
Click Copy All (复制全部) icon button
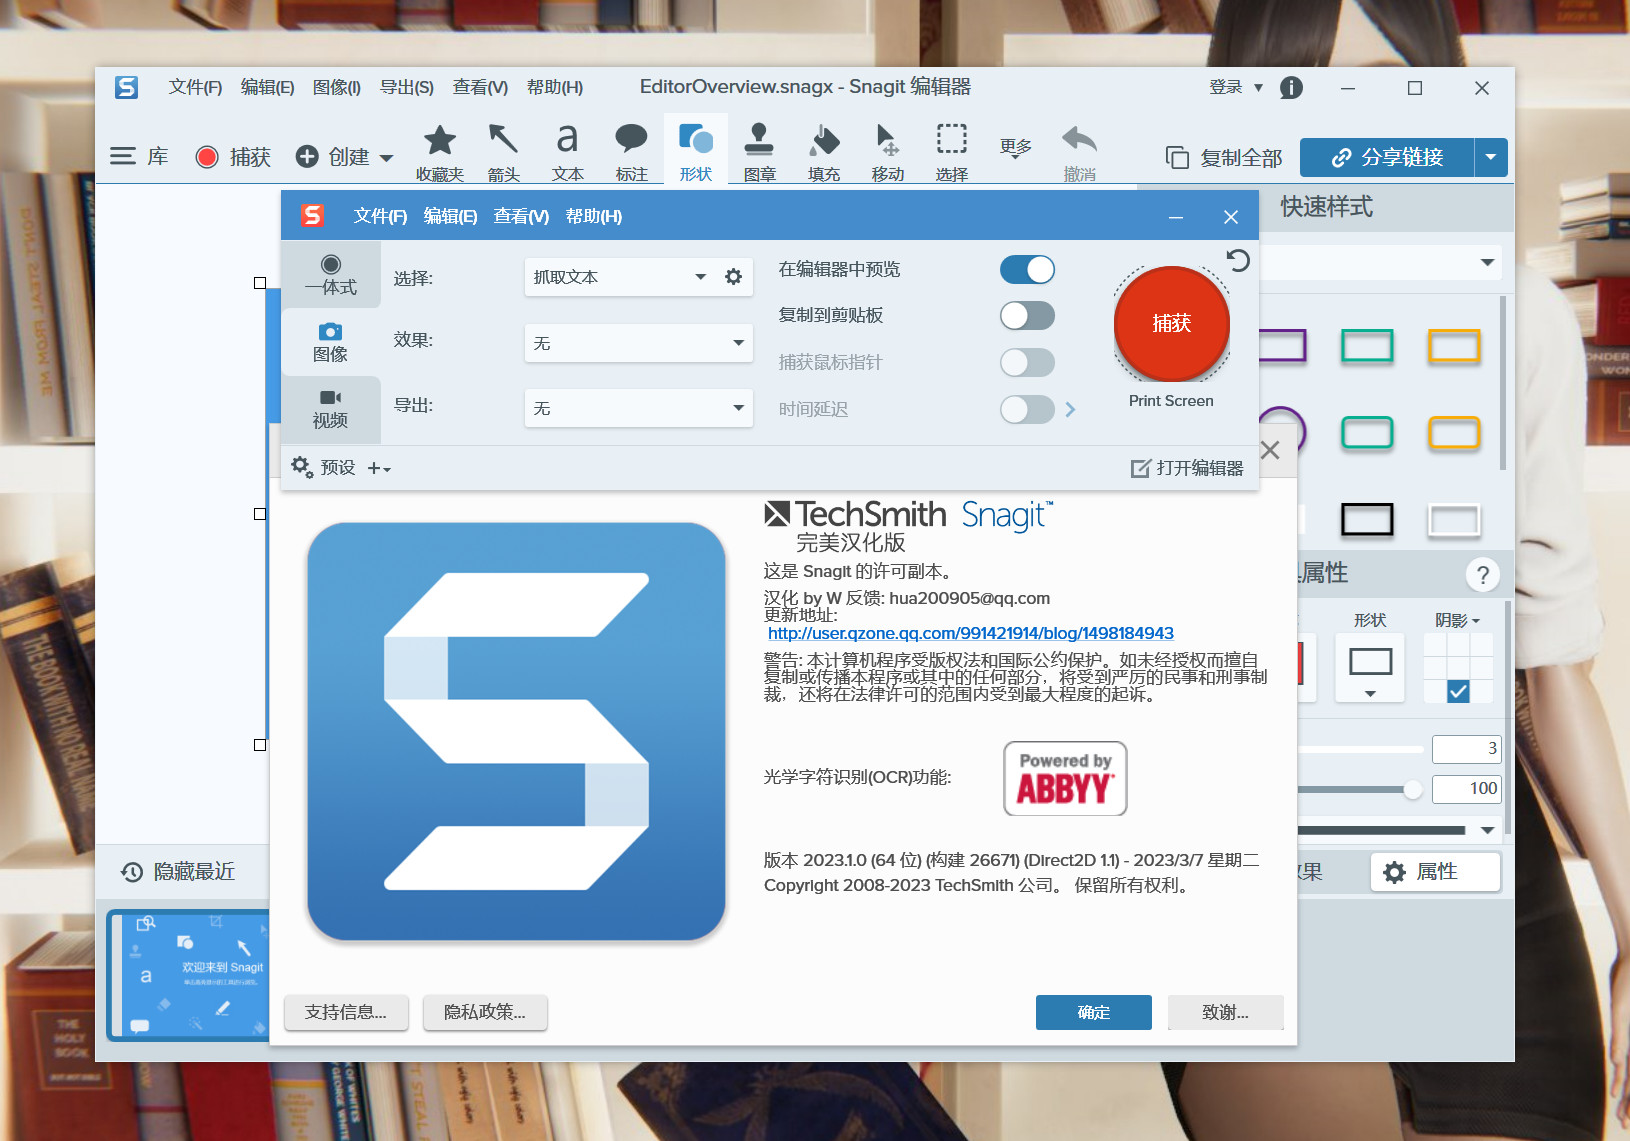pos(1224,157)
